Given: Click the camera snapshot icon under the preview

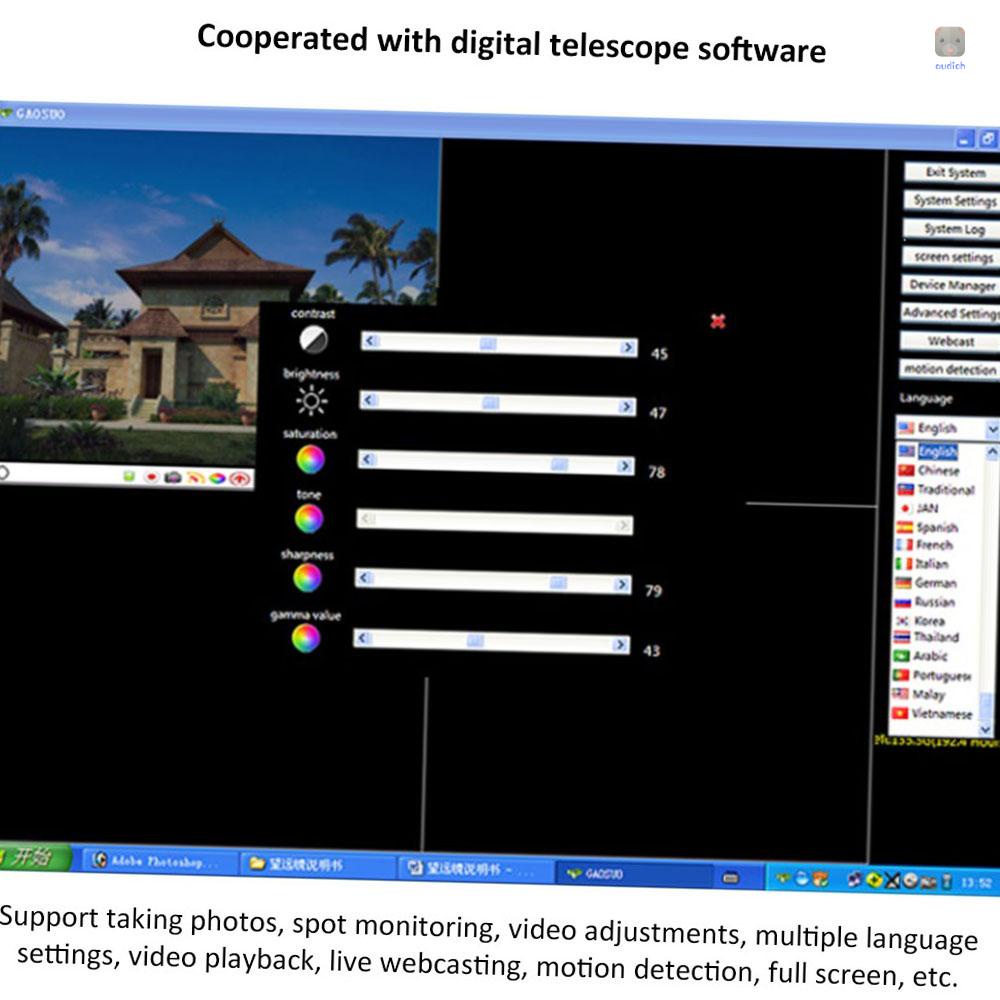Looking at the screenshot, I should click(173, 477).
